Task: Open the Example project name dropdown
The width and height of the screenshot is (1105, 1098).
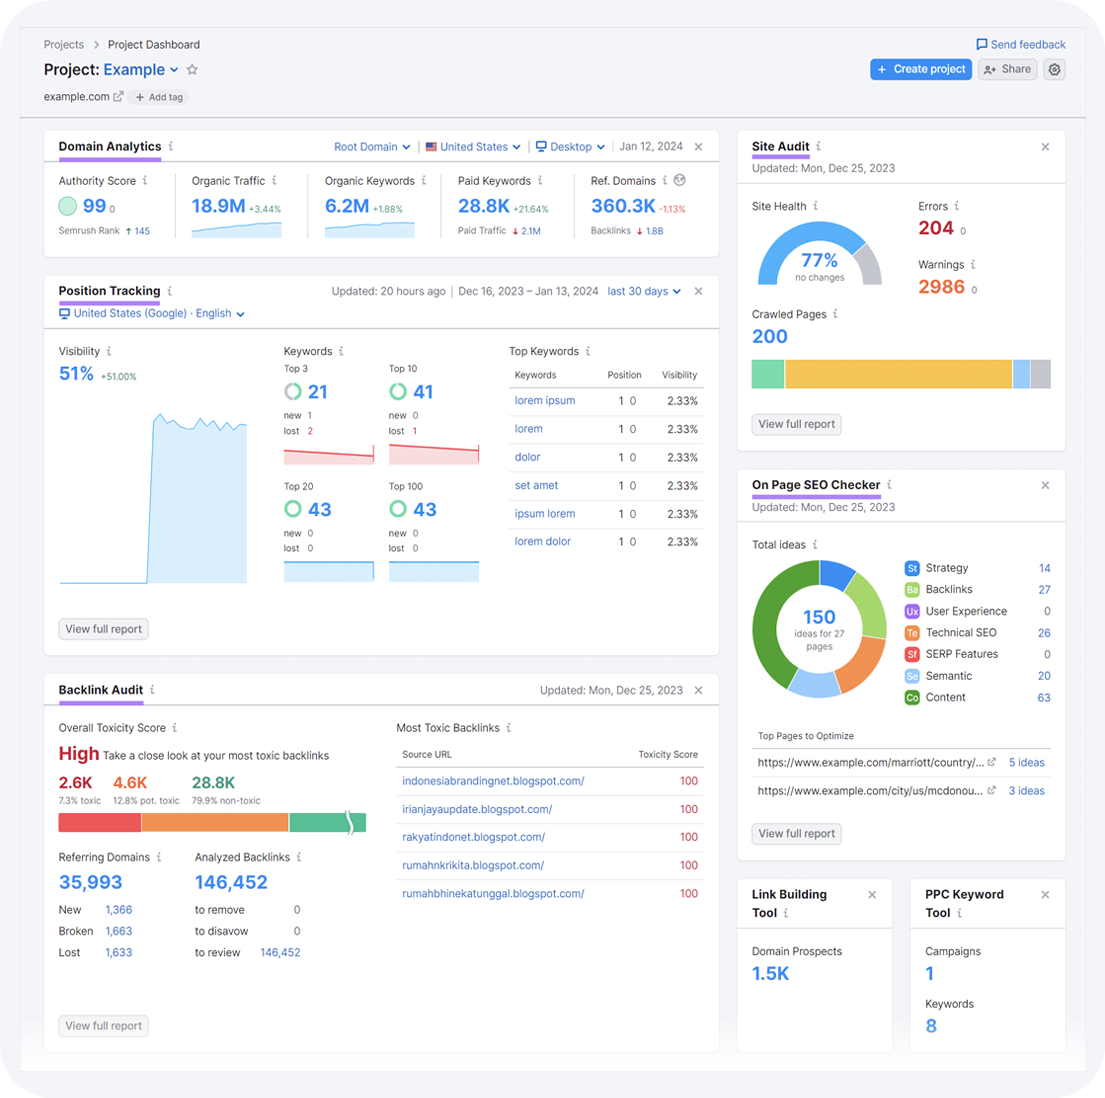Action: (140, 69)
